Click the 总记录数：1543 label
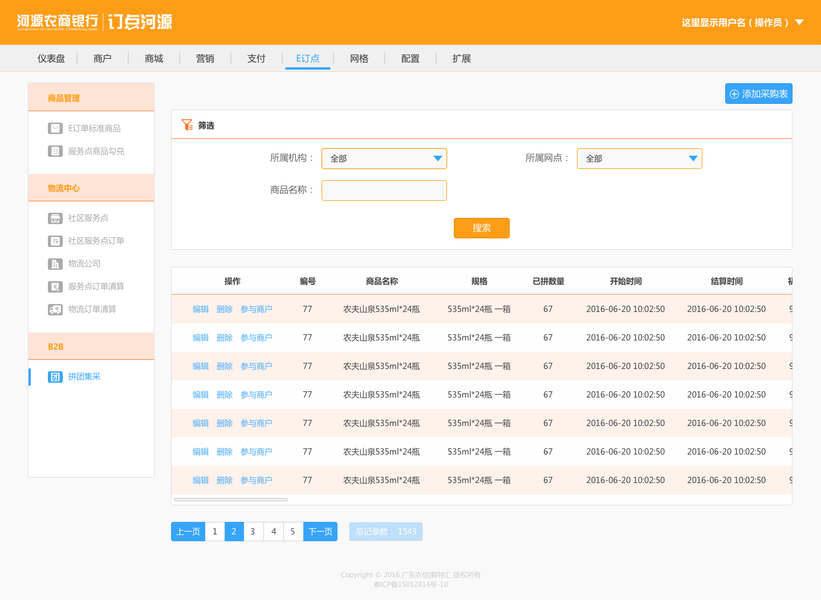 pos(386,531)
